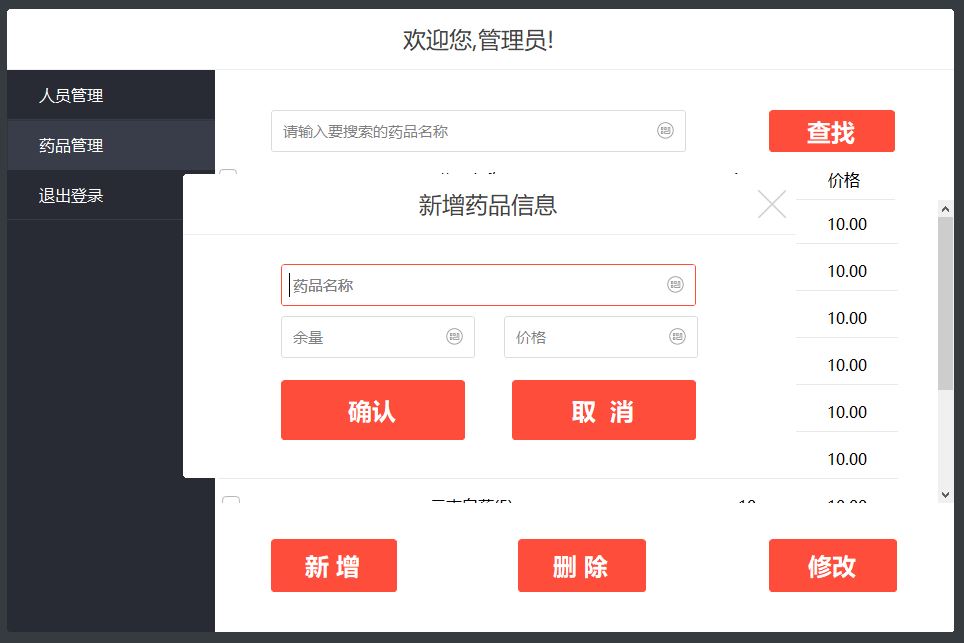The image size is (964, 643).
Task: Click the vertical scrollbar thumb of the table
Action: (945, 303)
